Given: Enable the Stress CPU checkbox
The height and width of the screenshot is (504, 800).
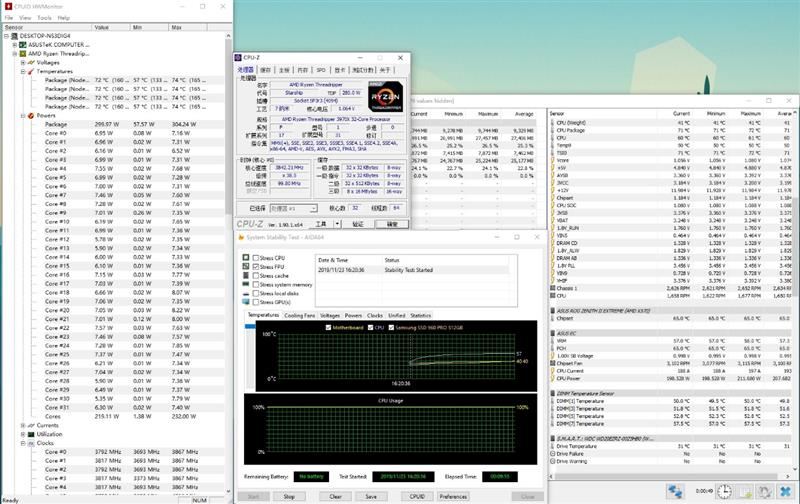Looking at the screenshot, I should tap(256, 258).
